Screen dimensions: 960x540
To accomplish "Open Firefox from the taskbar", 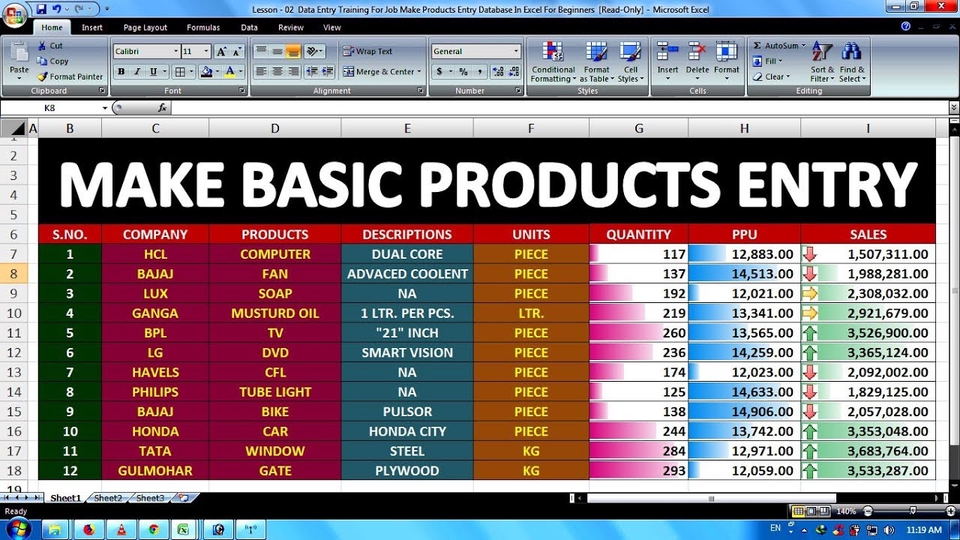I will pos(89,529).
